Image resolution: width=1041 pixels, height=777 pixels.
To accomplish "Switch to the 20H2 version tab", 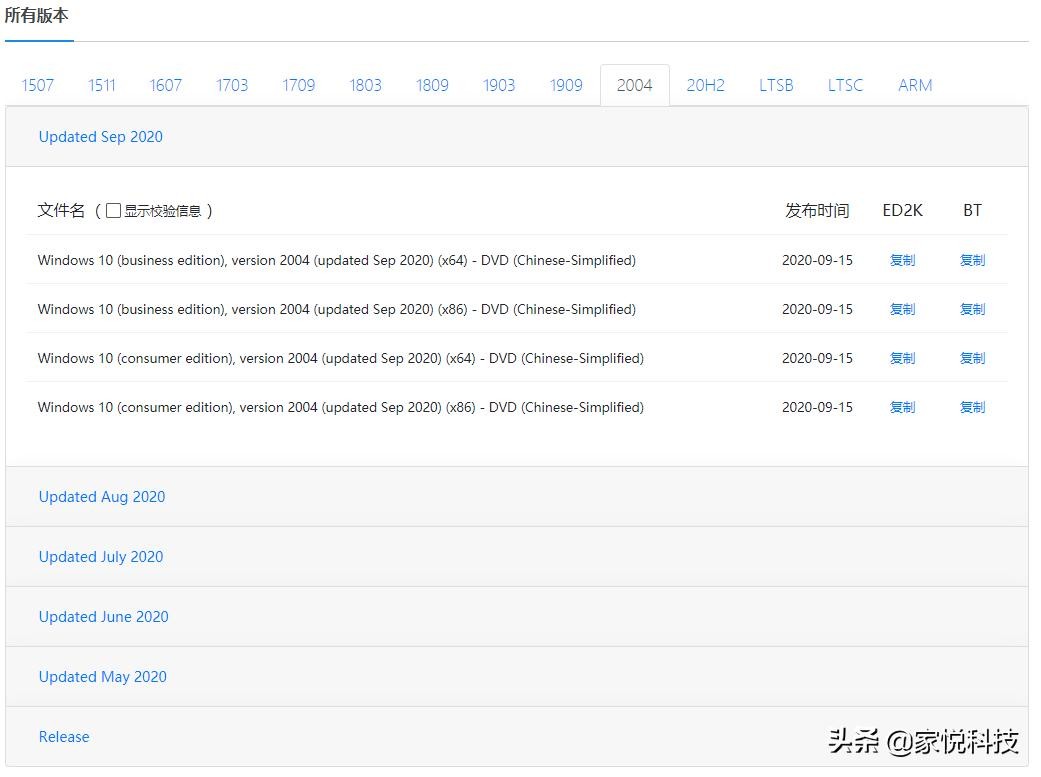I will point(705,85).
